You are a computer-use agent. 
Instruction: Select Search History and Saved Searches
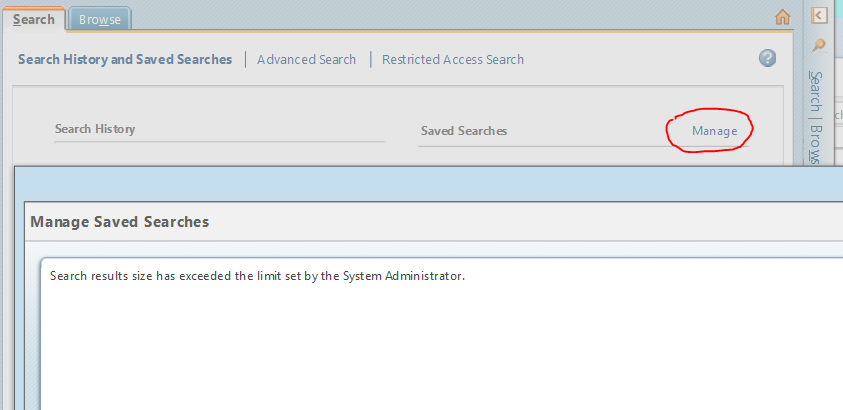tap(125, 60)
